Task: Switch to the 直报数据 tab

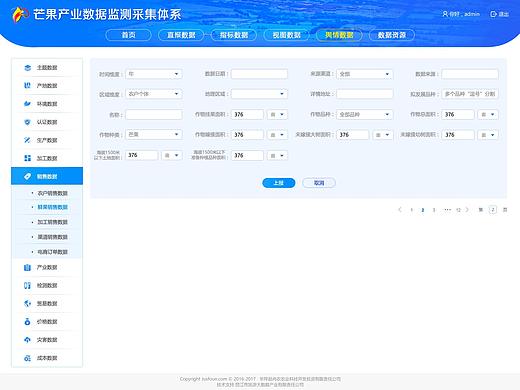Action: (x=181, y=35)
